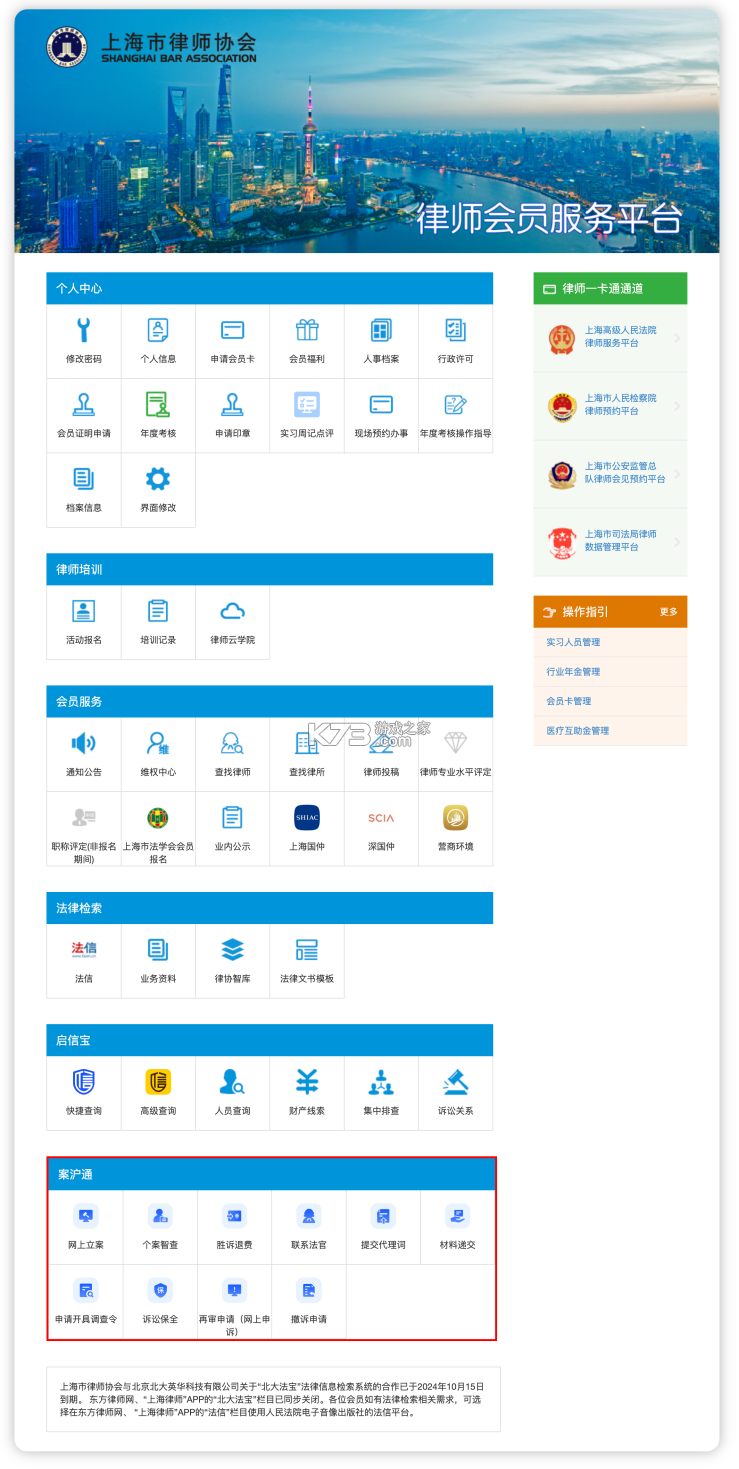Open 上海国仲 SHIAC icon

307,817
